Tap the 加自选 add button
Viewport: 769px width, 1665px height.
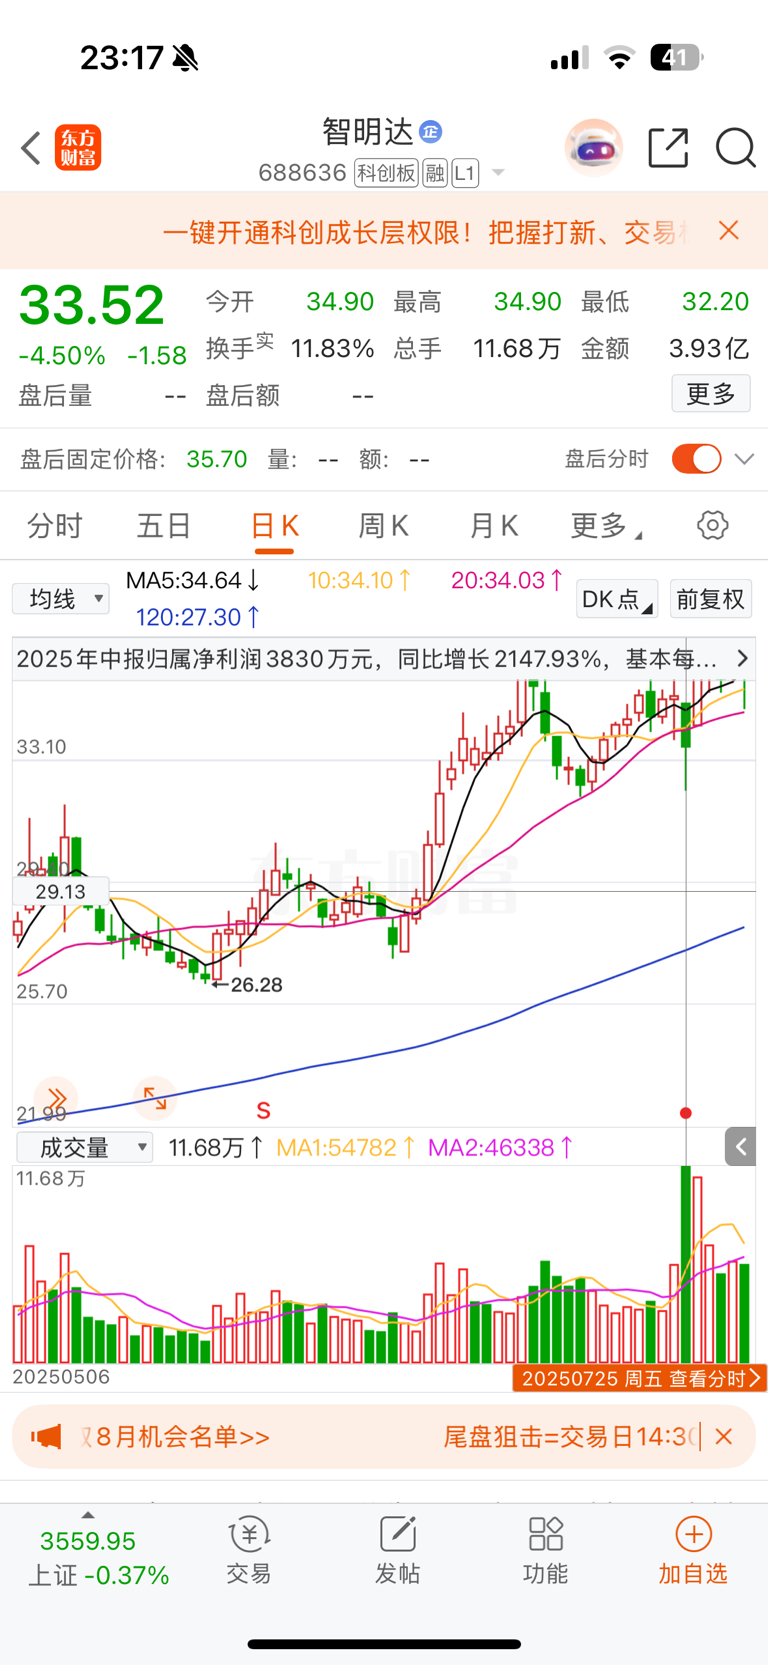pyautogui.click(x=693, y=1551)
